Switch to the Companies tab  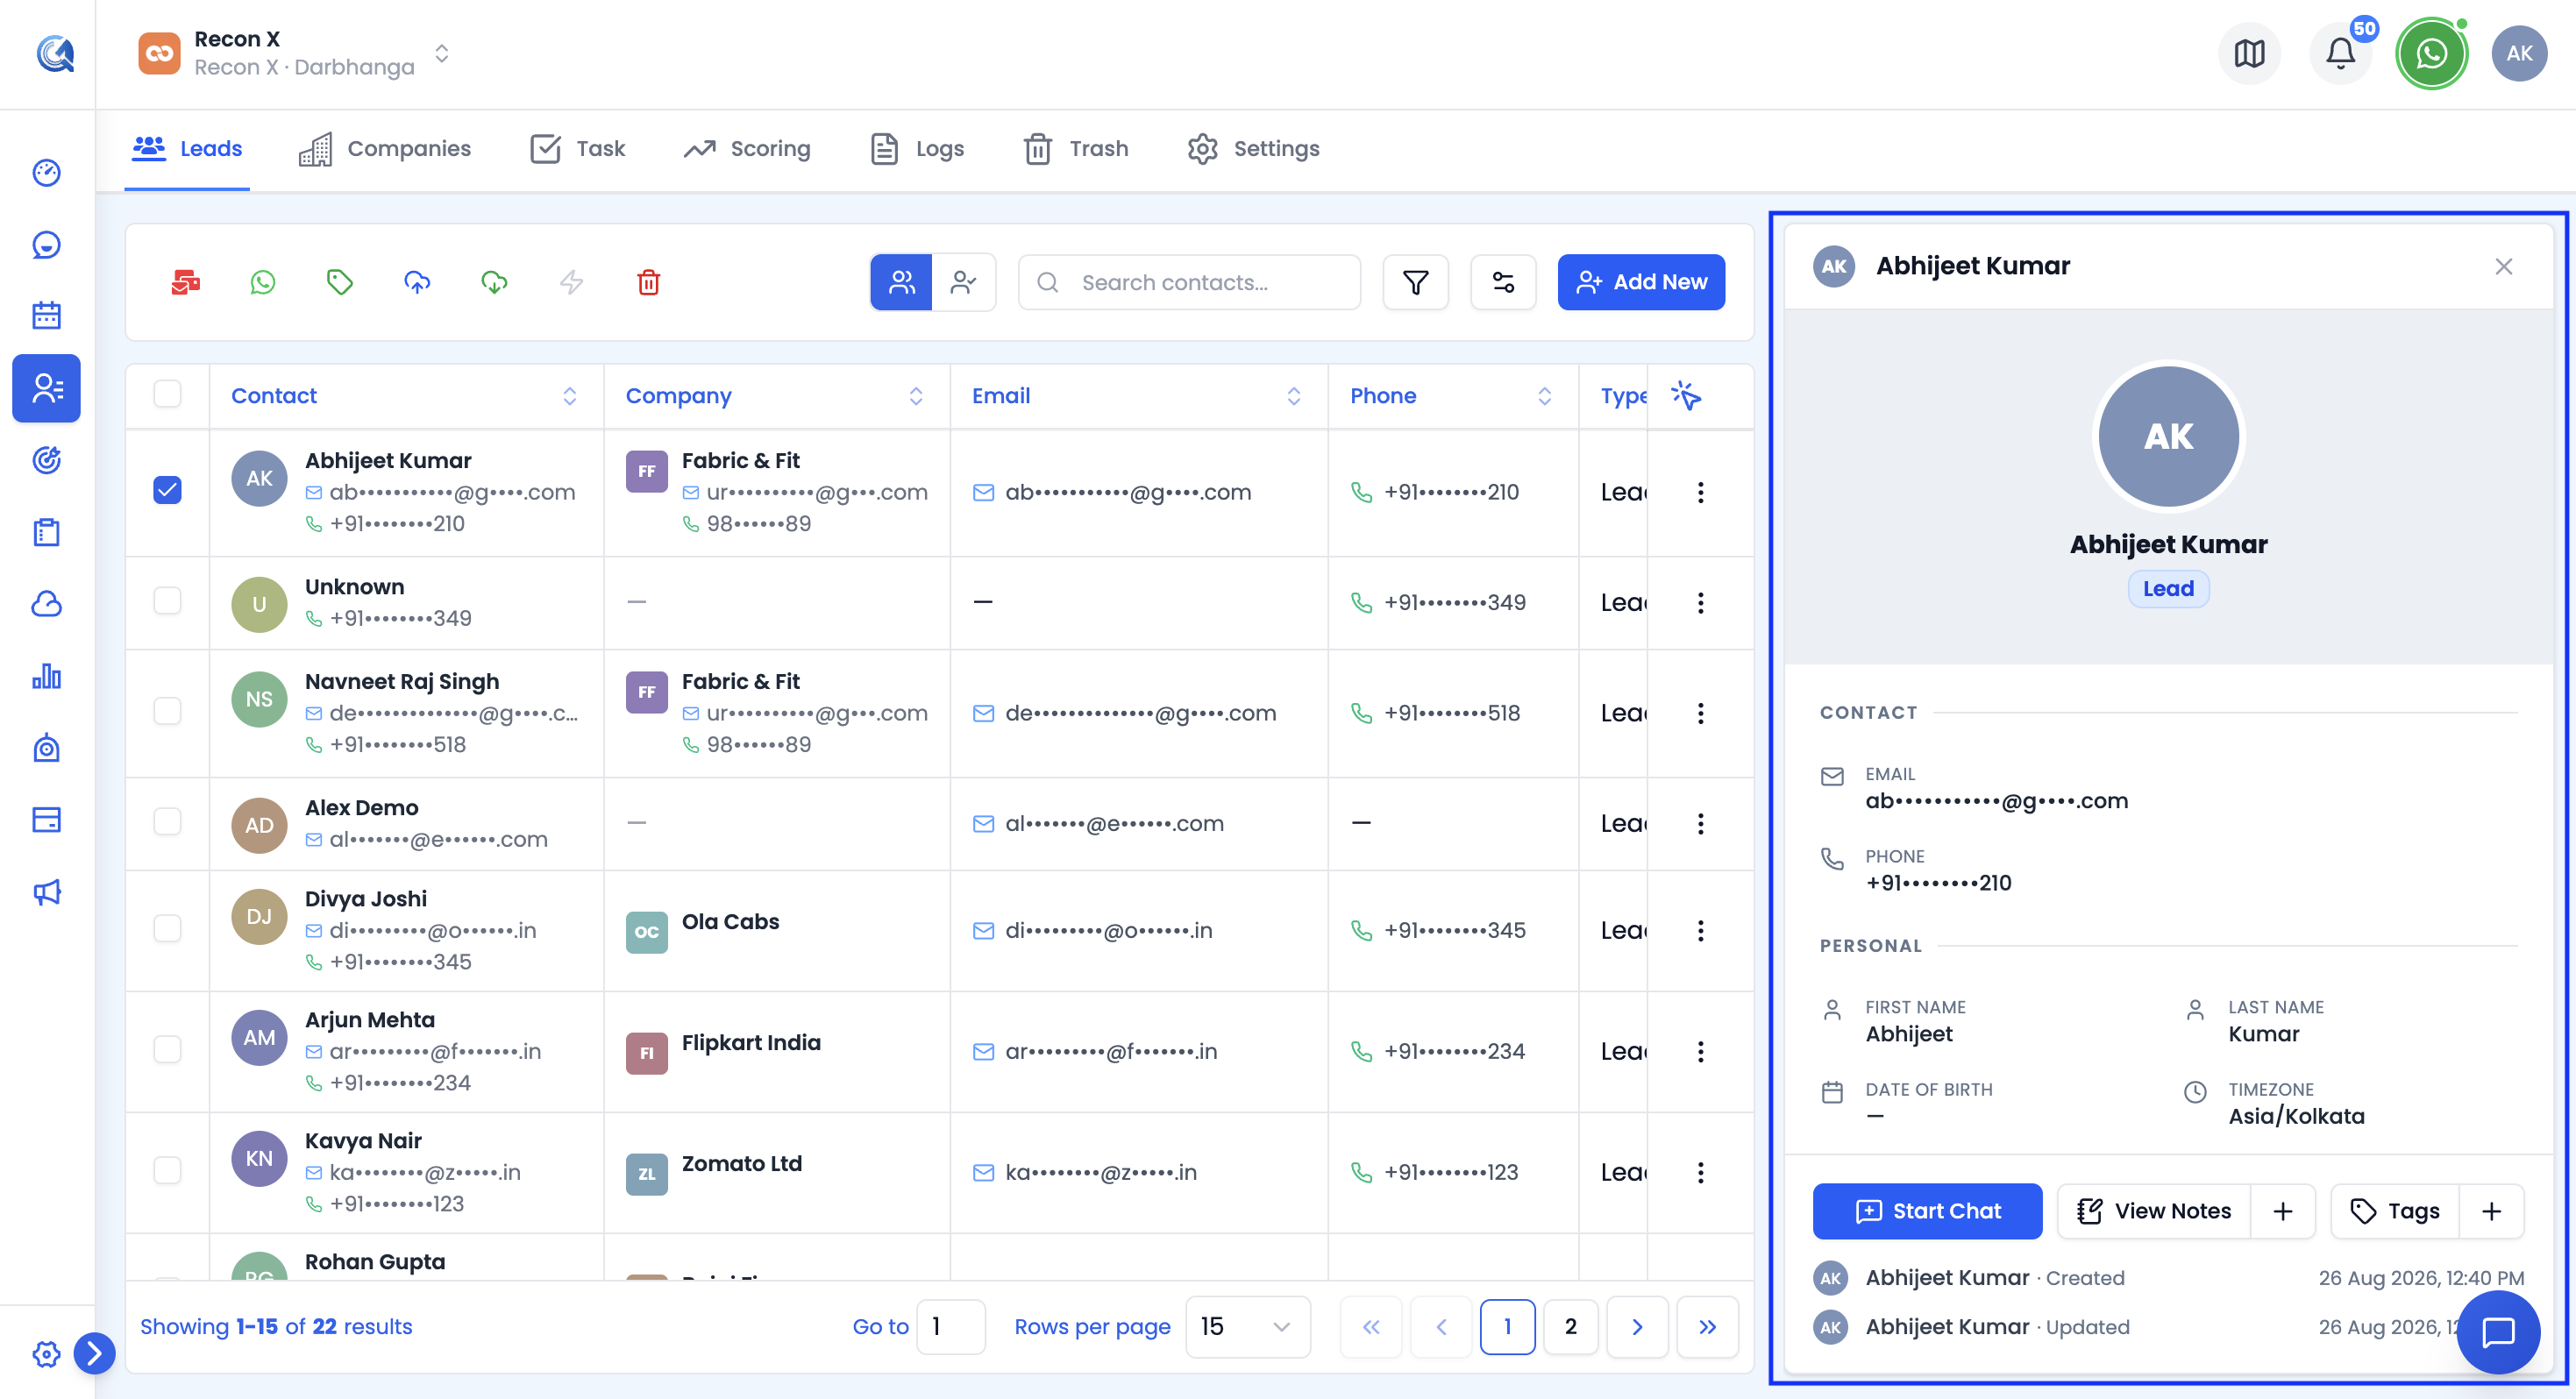(385, 149)
